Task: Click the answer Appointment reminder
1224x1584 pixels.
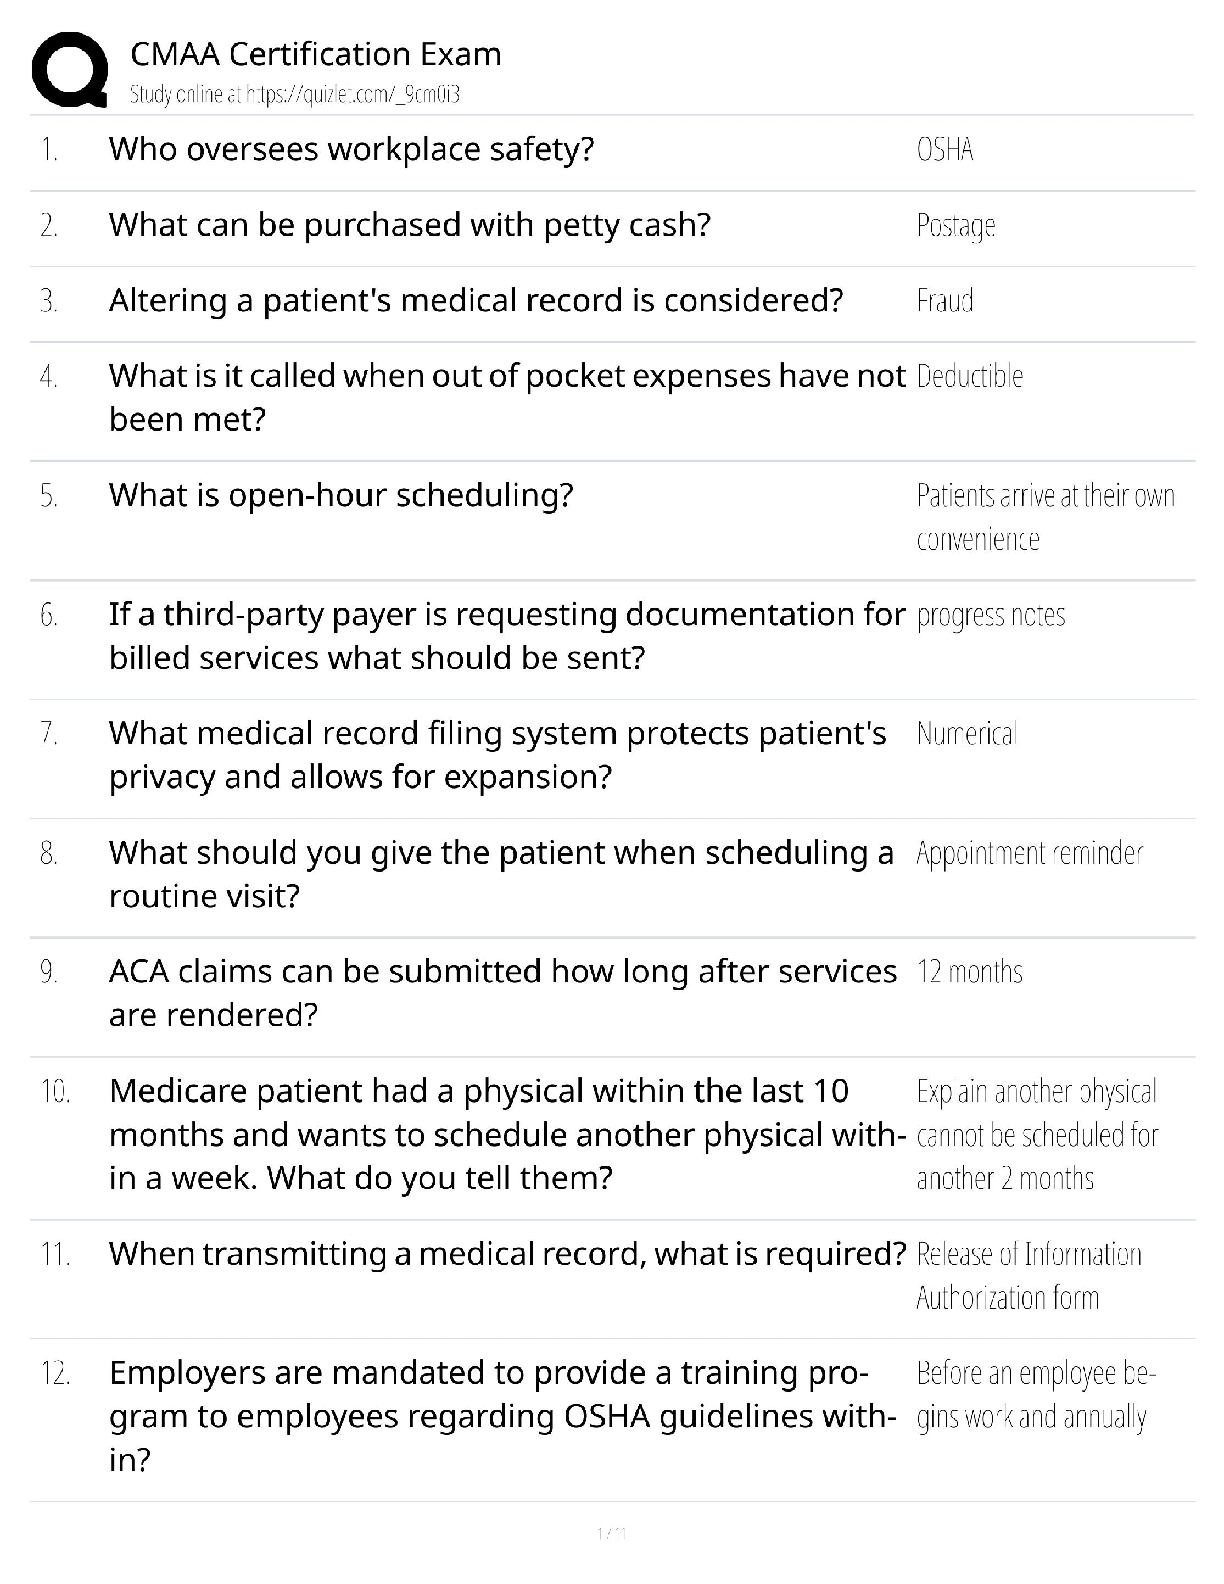Action: tap(1029, 853)
